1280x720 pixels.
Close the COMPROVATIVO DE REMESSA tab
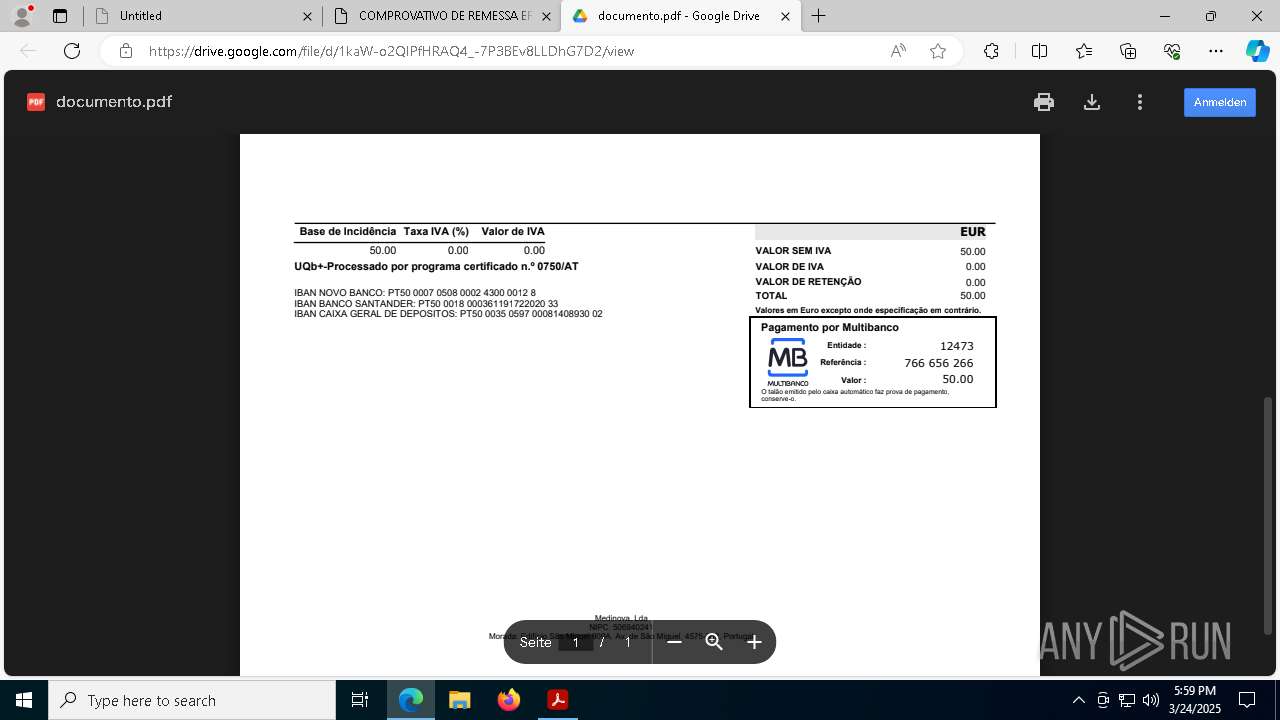[547, 16]
